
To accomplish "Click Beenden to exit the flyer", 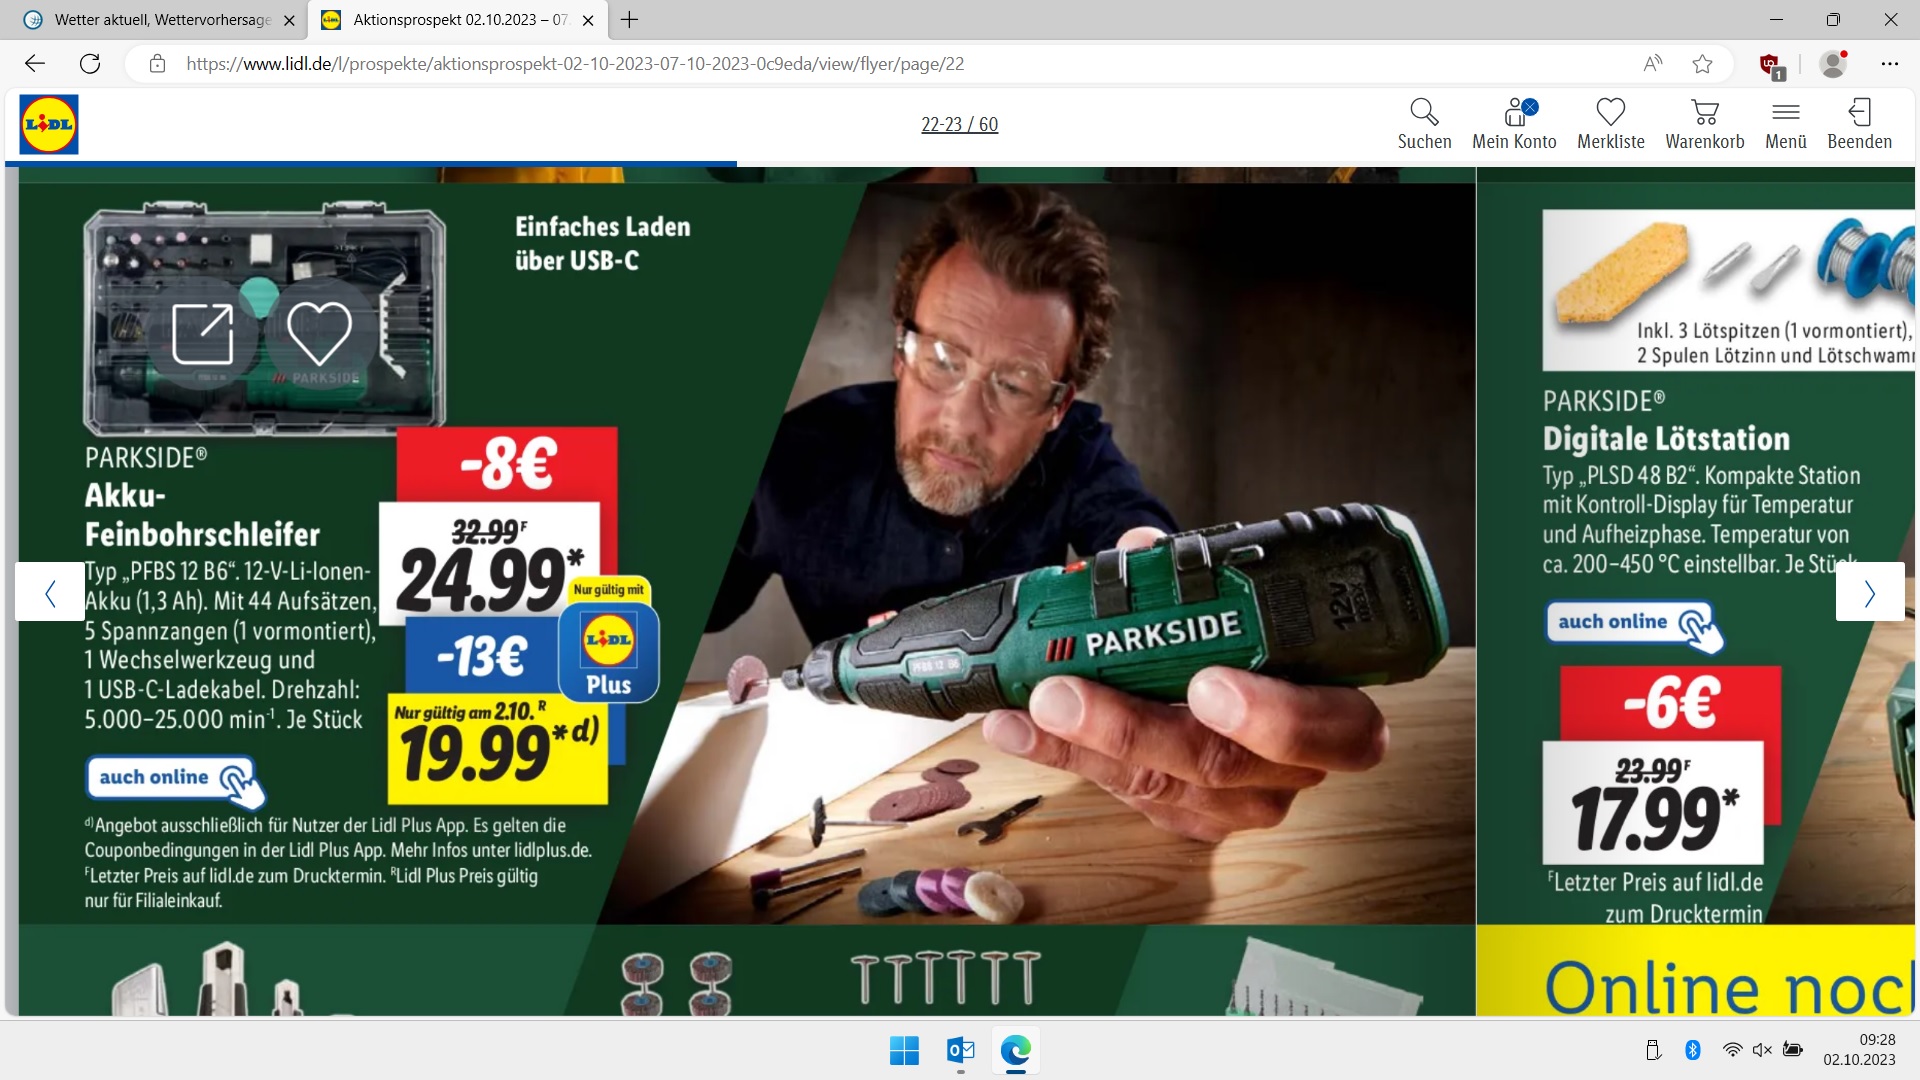I will point(1859,124).
